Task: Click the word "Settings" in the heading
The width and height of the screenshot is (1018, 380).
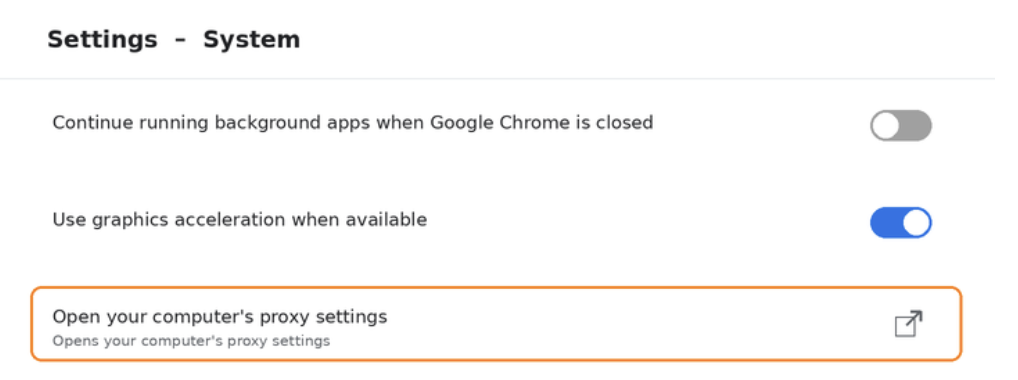Action: coord(102,40)
